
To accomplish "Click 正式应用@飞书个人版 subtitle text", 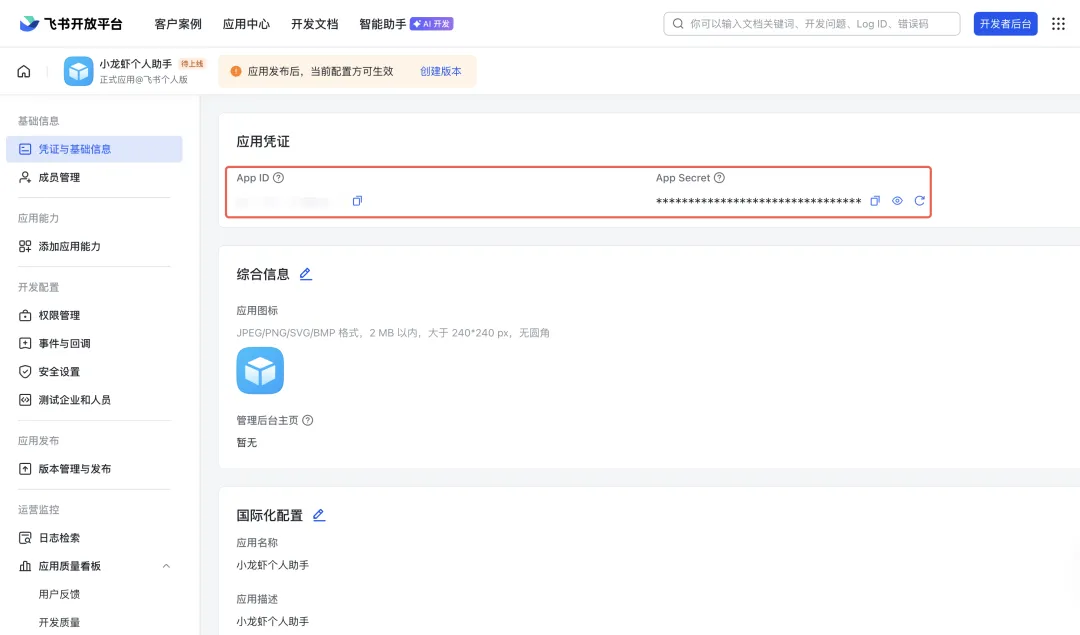I will coord(143,79).
